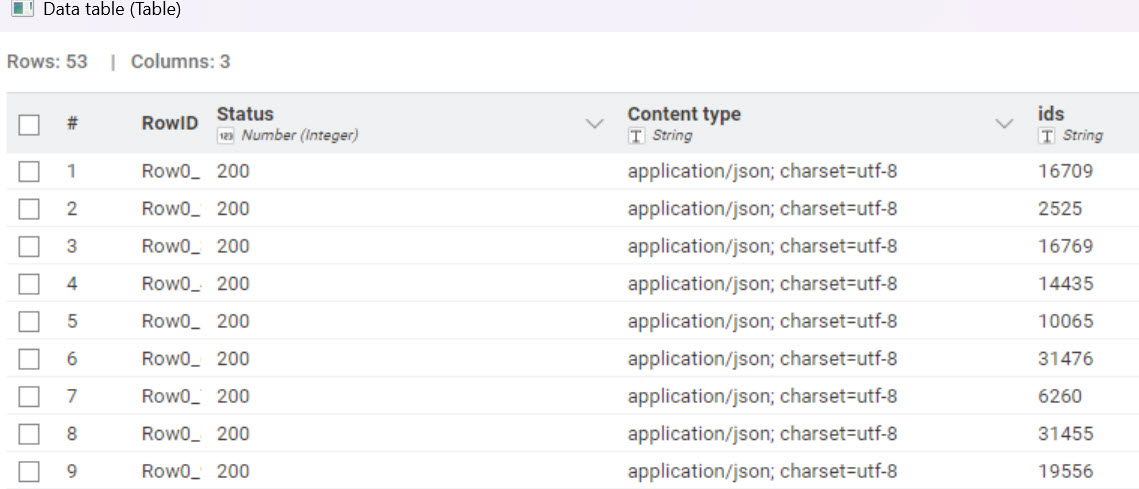Click the ids cell showing 2525

1060,209
